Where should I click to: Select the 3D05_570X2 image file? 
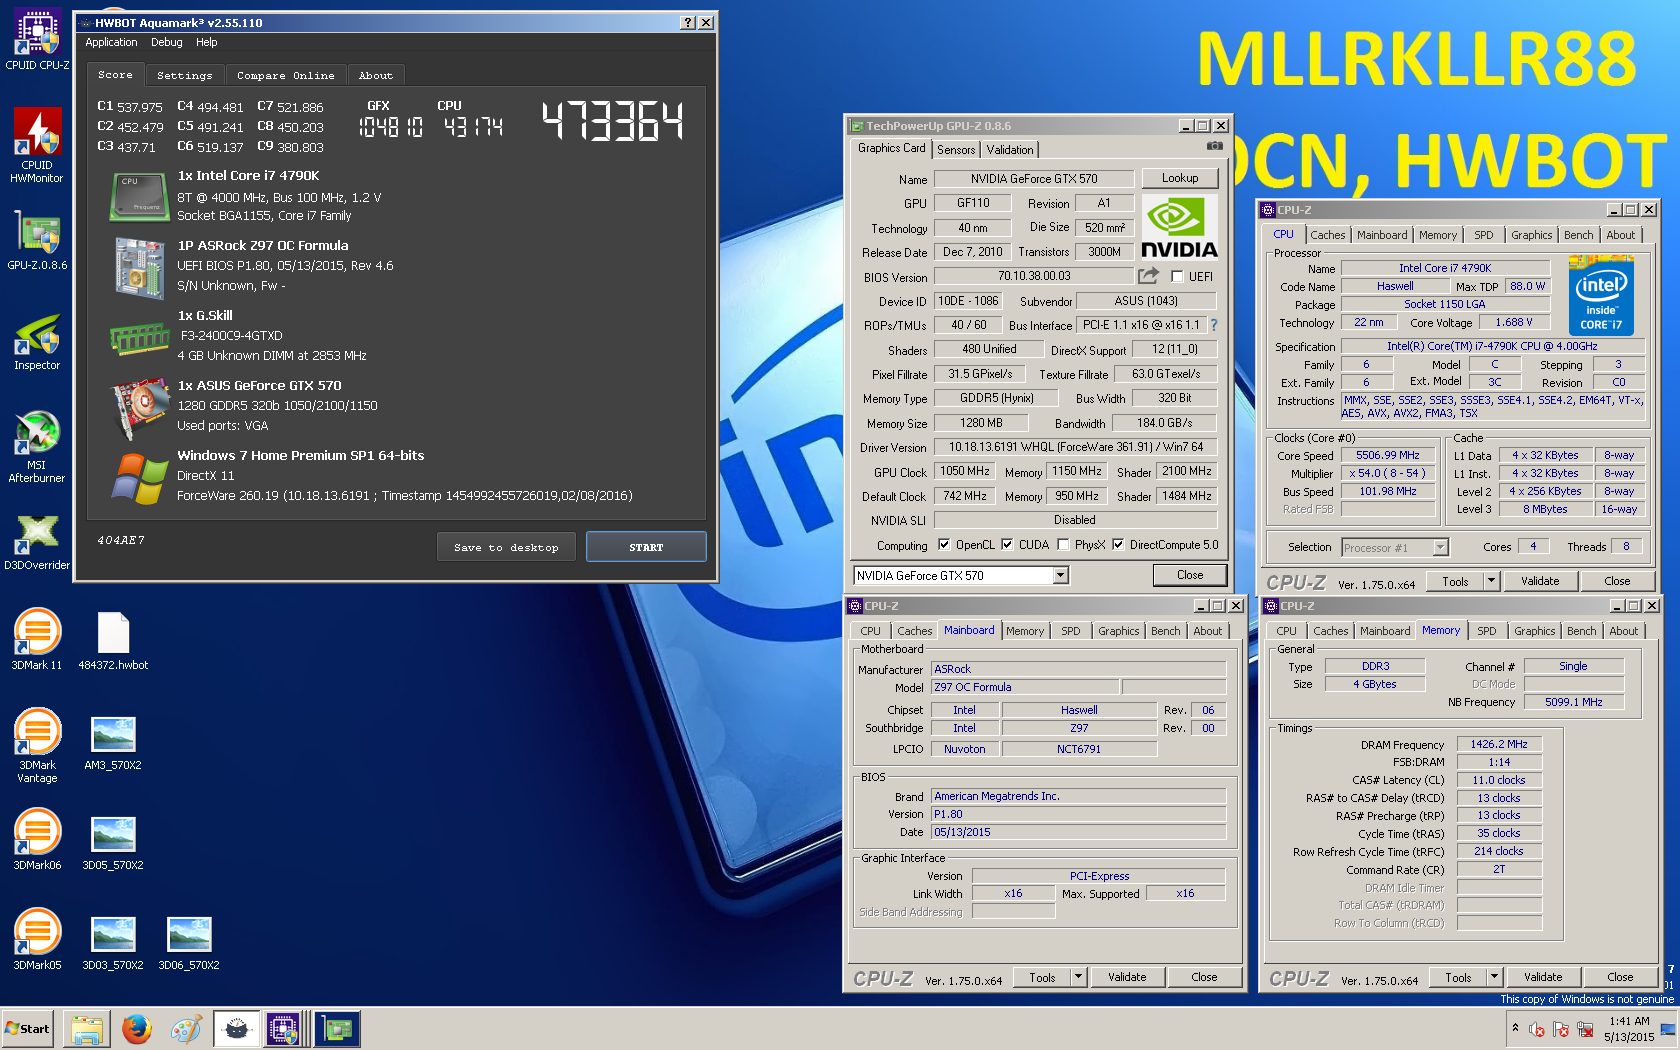coord(113,842)
